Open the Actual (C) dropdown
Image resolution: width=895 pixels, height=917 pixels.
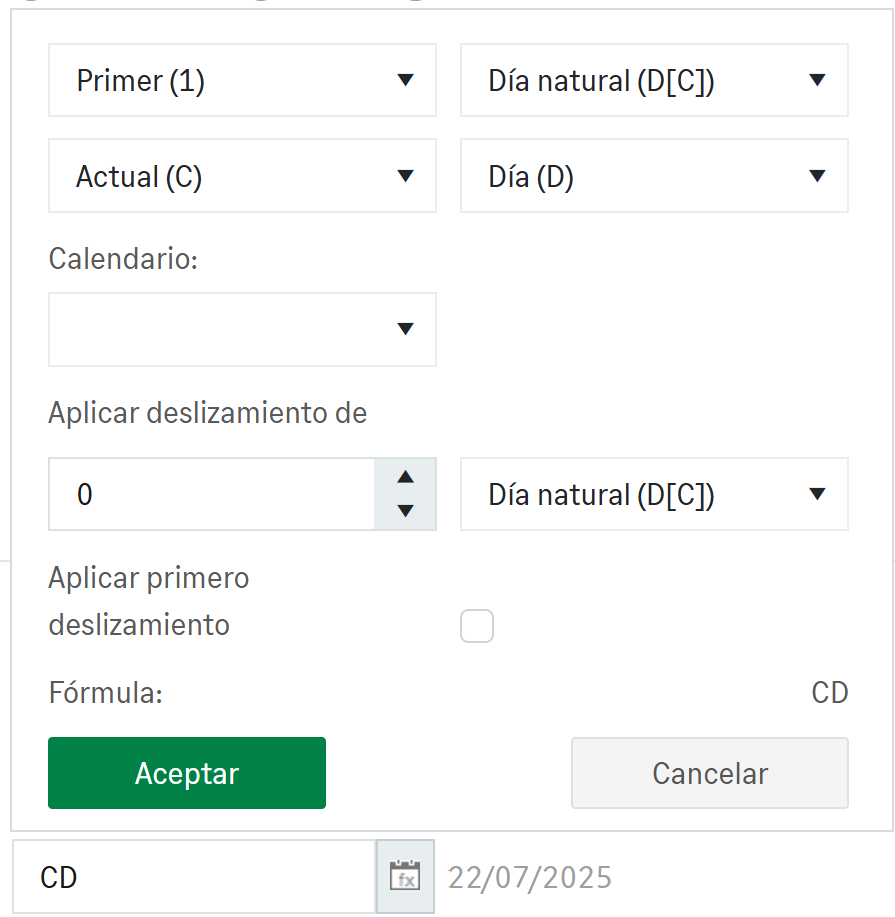pos(242,176)
